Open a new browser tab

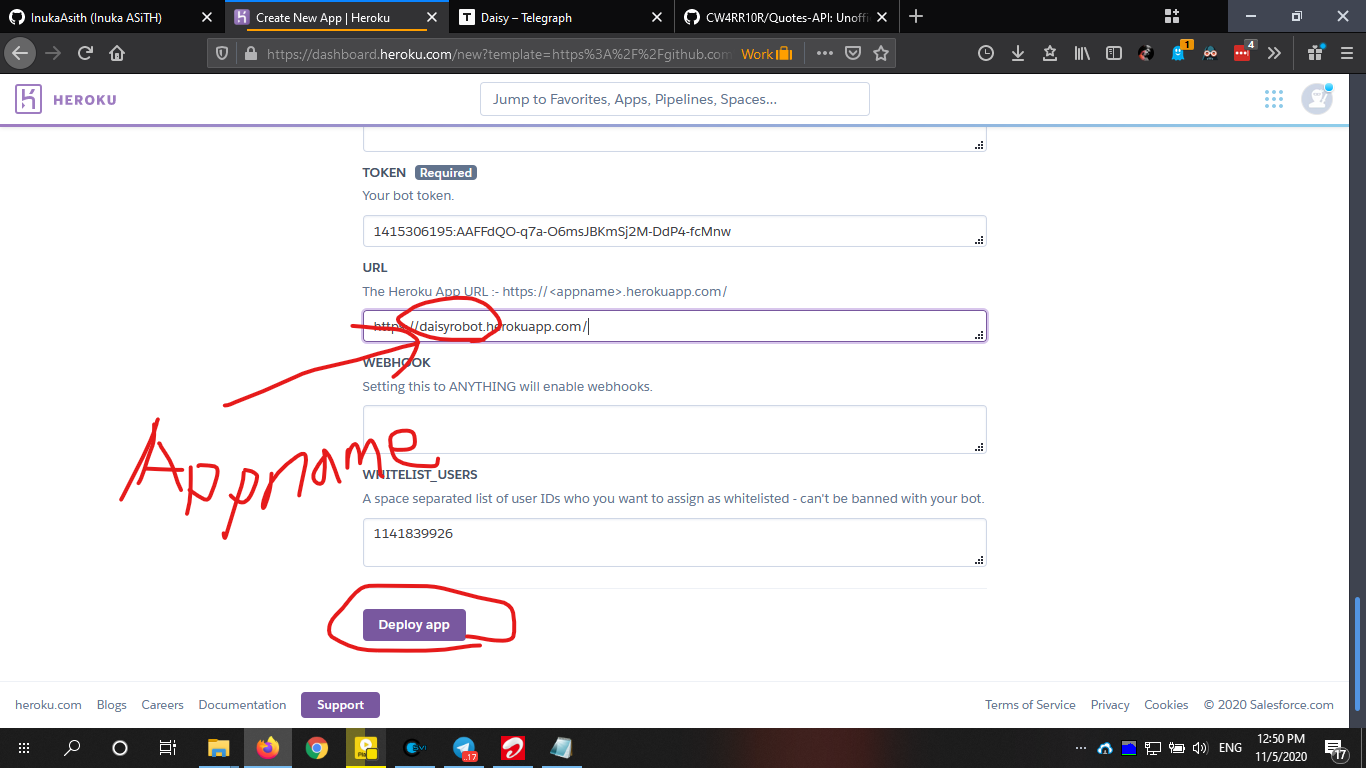[x=916, y=16]
